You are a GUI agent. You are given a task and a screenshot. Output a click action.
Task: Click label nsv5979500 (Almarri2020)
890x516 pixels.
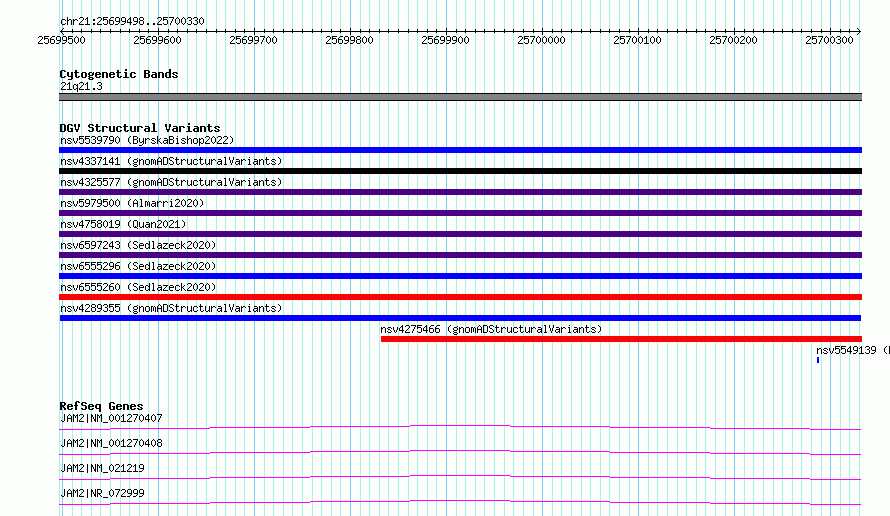click(x=132, y=203)
